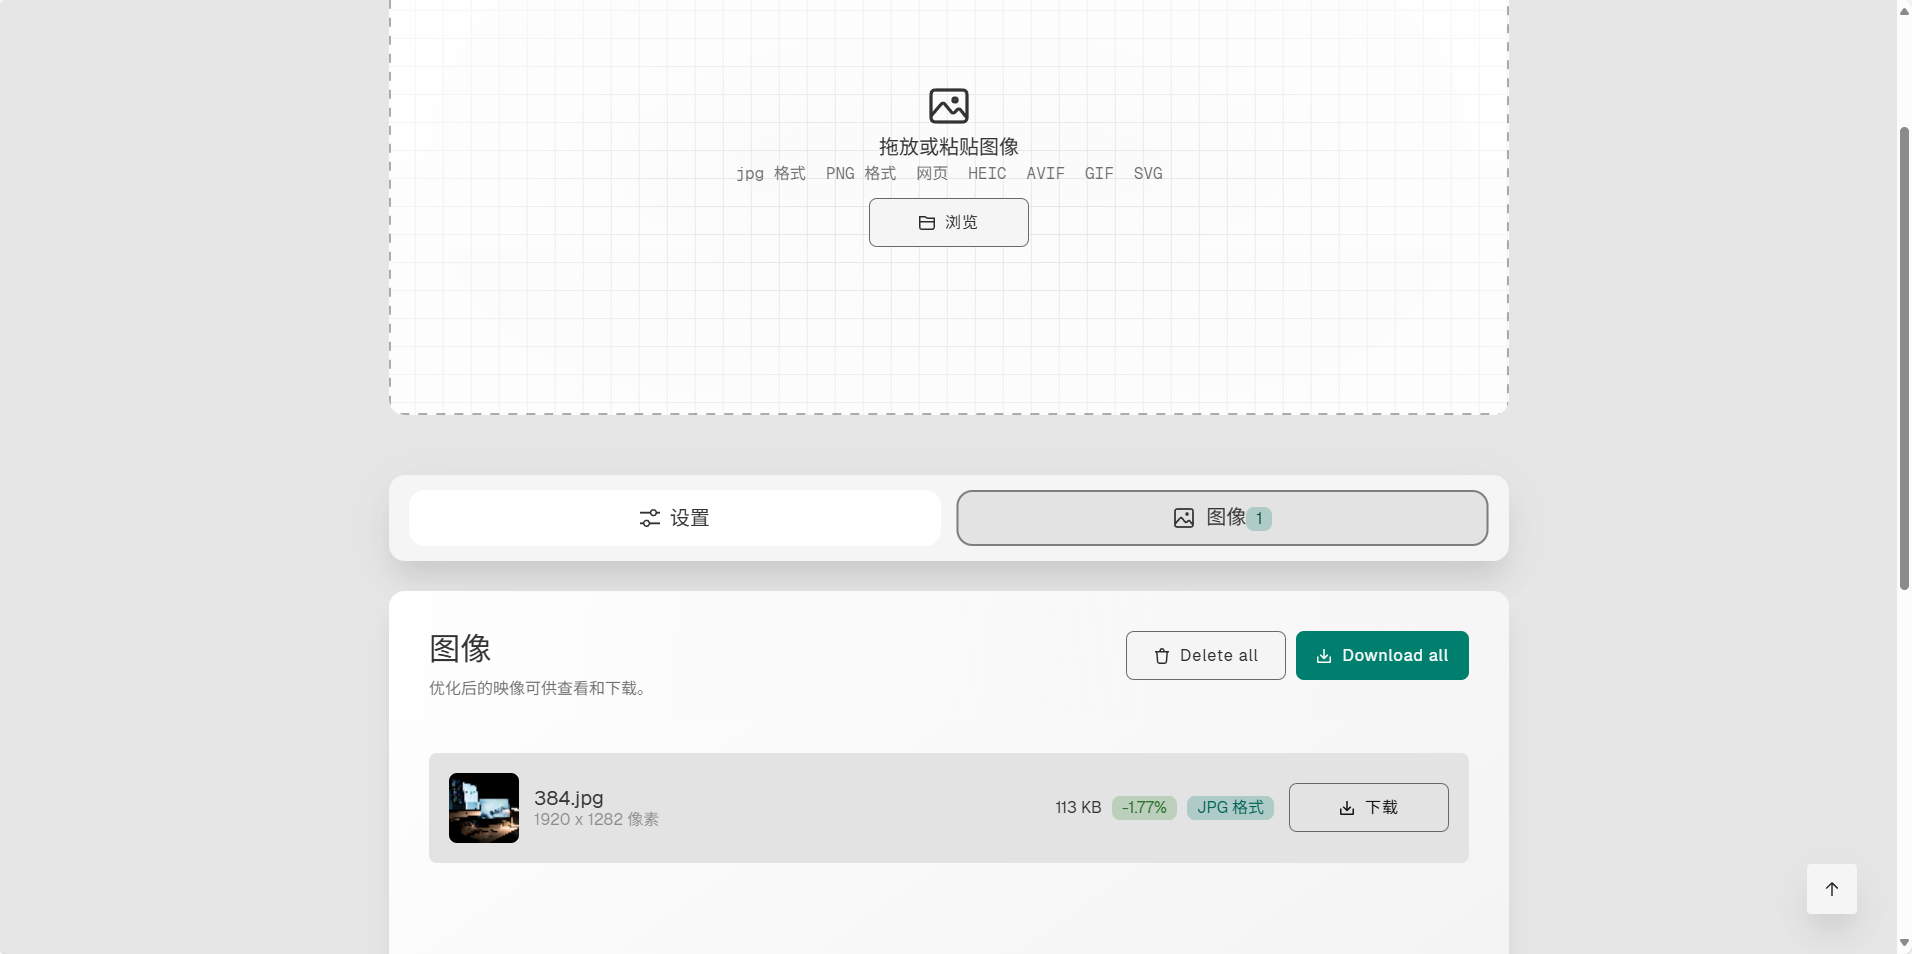Screen dimensions: 1912x954
Task: Click the Delete all button
Action: (x=1205, y=656)
